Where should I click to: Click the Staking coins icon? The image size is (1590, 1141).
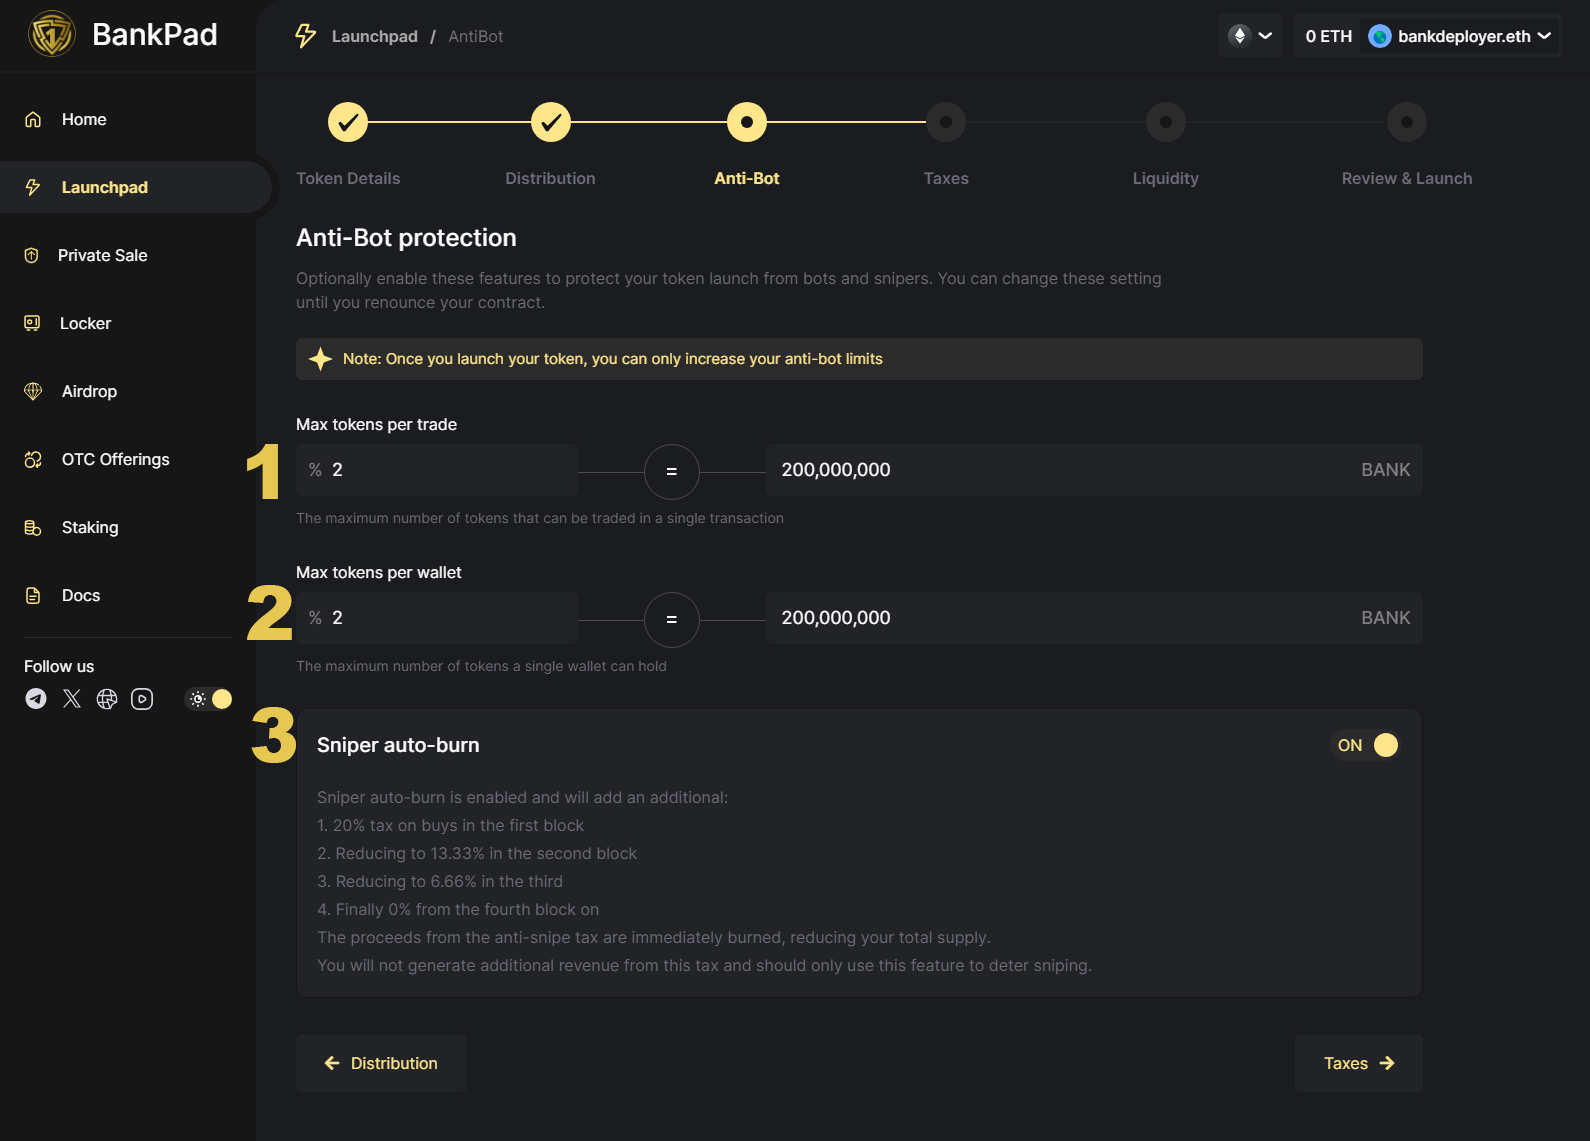[x=33, y=527]
